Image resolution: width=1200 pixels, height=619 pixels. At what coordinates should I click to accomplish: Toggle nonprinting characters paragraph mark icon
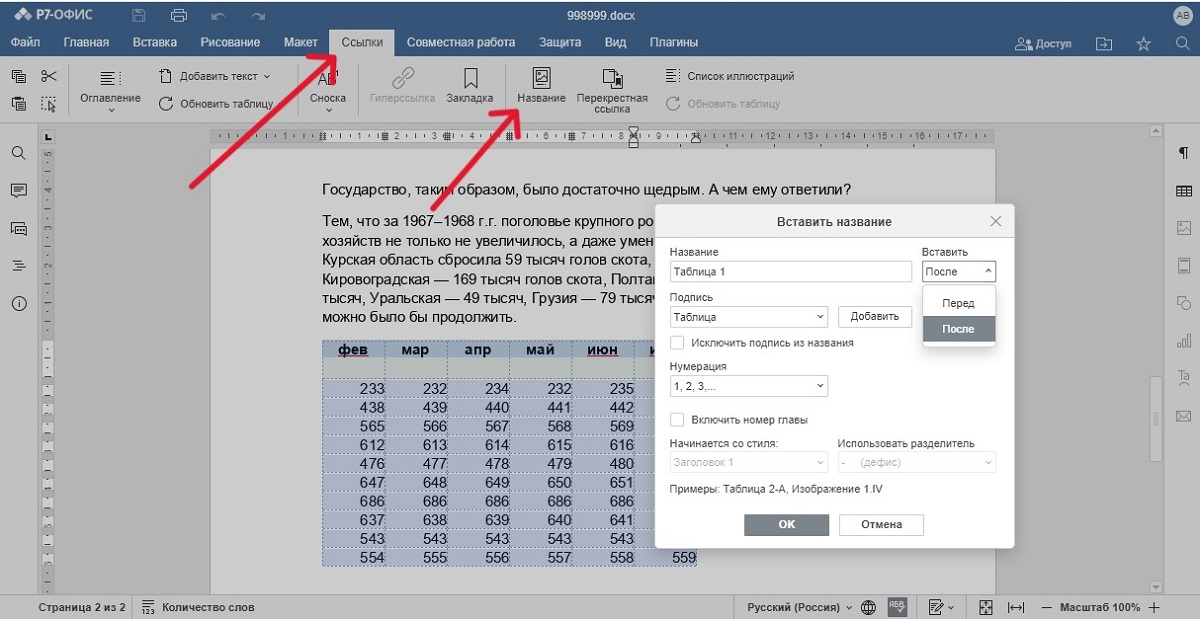pos(1184,153)
